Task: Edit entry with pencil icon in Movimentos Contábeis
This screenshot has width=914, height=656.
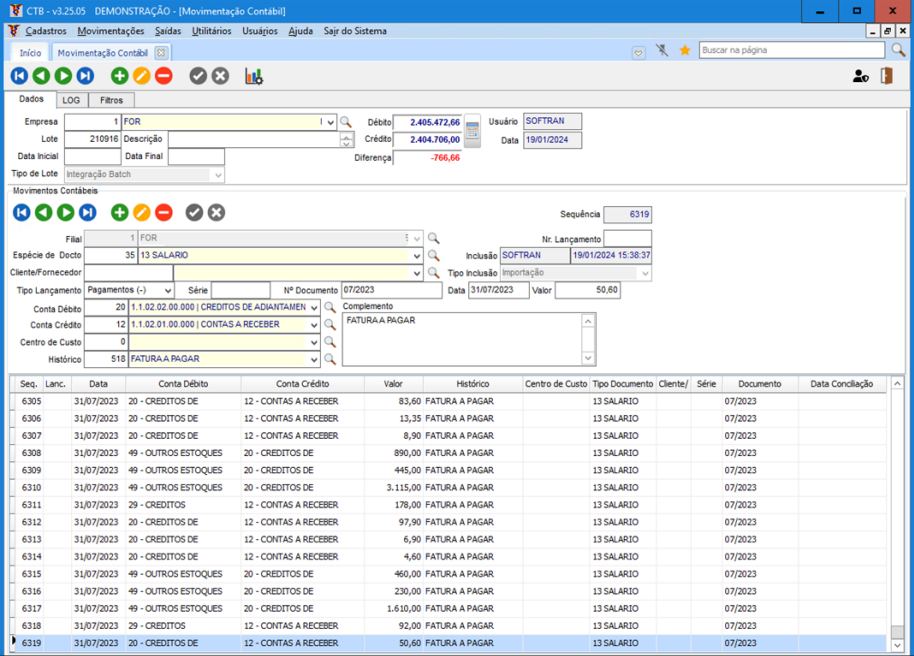Action: (x=142, y=212)
